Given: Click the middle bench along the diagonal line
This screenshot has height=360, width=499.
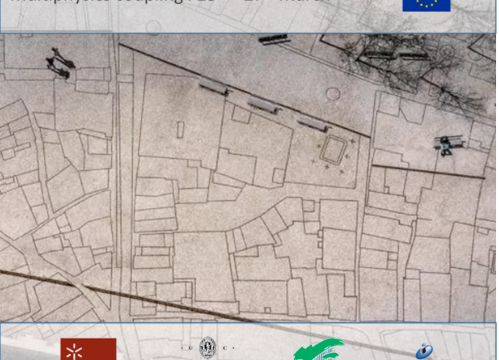Looking at the screenshot, I should (263, 106).
